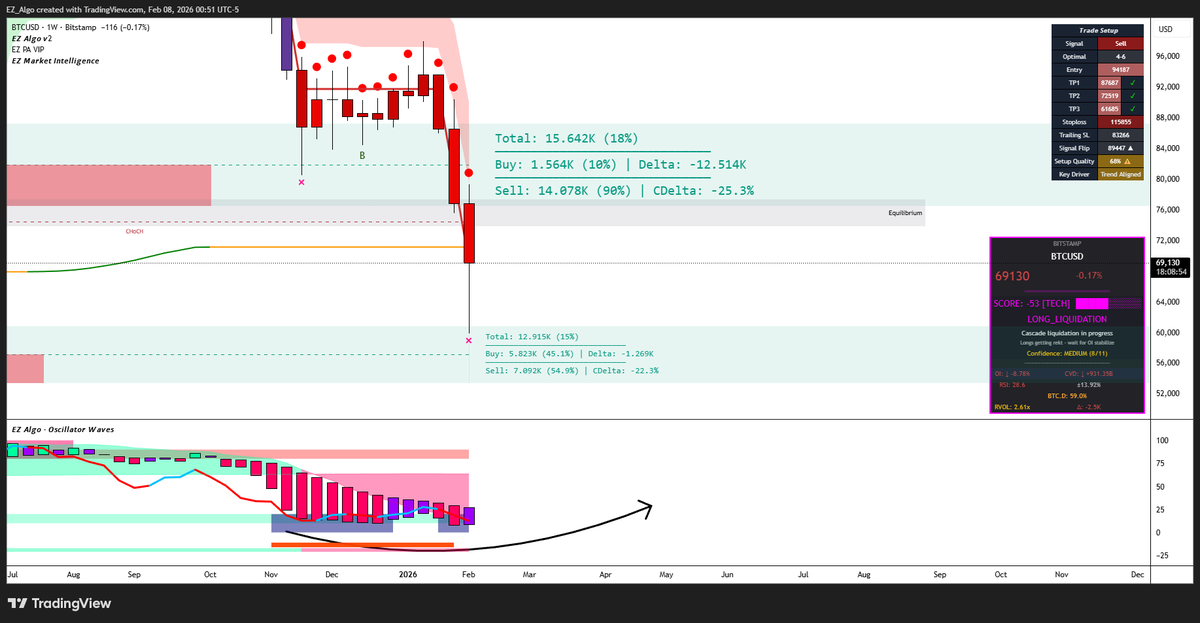This screenshot has height=623, width=1200.
Task: Click the Trend Aligned key driver cell
Action: (x=1120, y=174)
